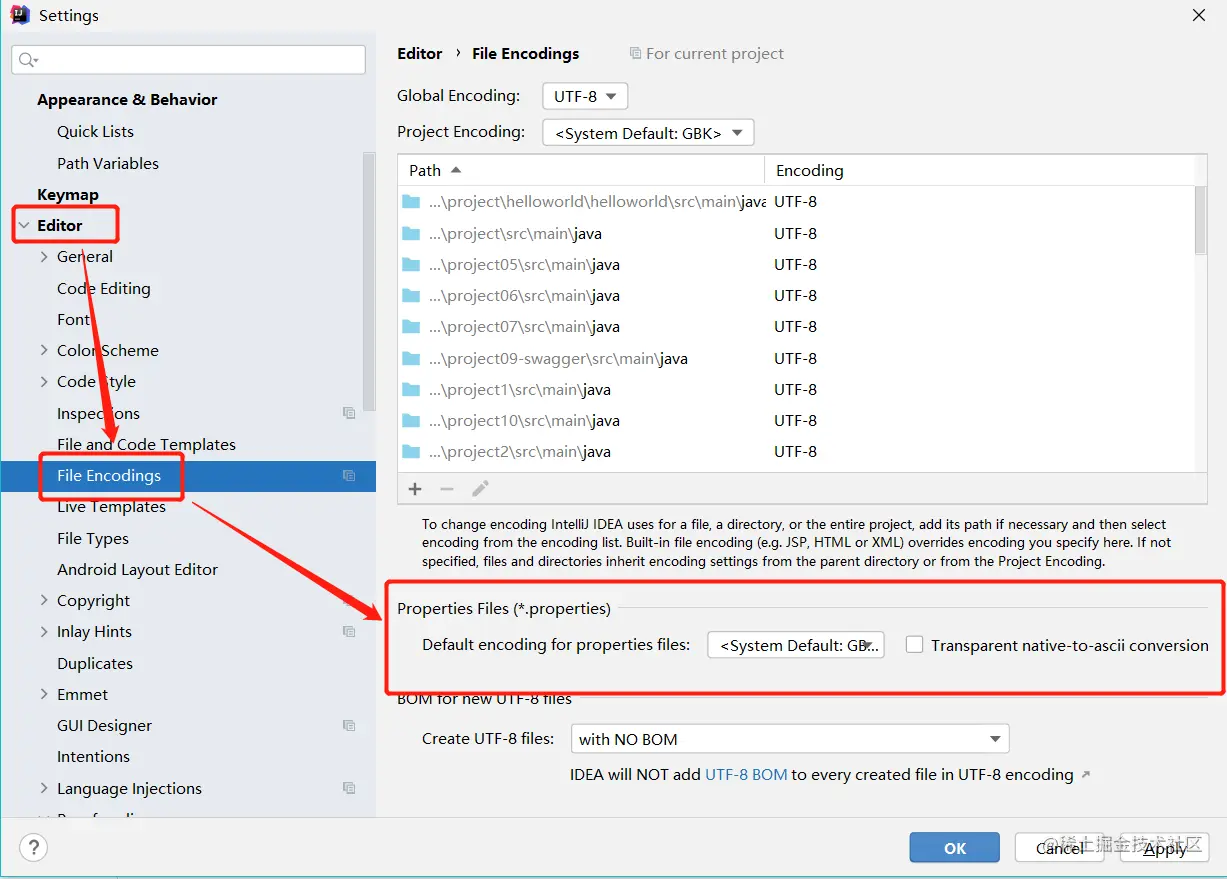Image resolution: width=1227 pixels, height=879 pixels.
Task: Click folder icon of project05 row
Action: pos(411,265)
